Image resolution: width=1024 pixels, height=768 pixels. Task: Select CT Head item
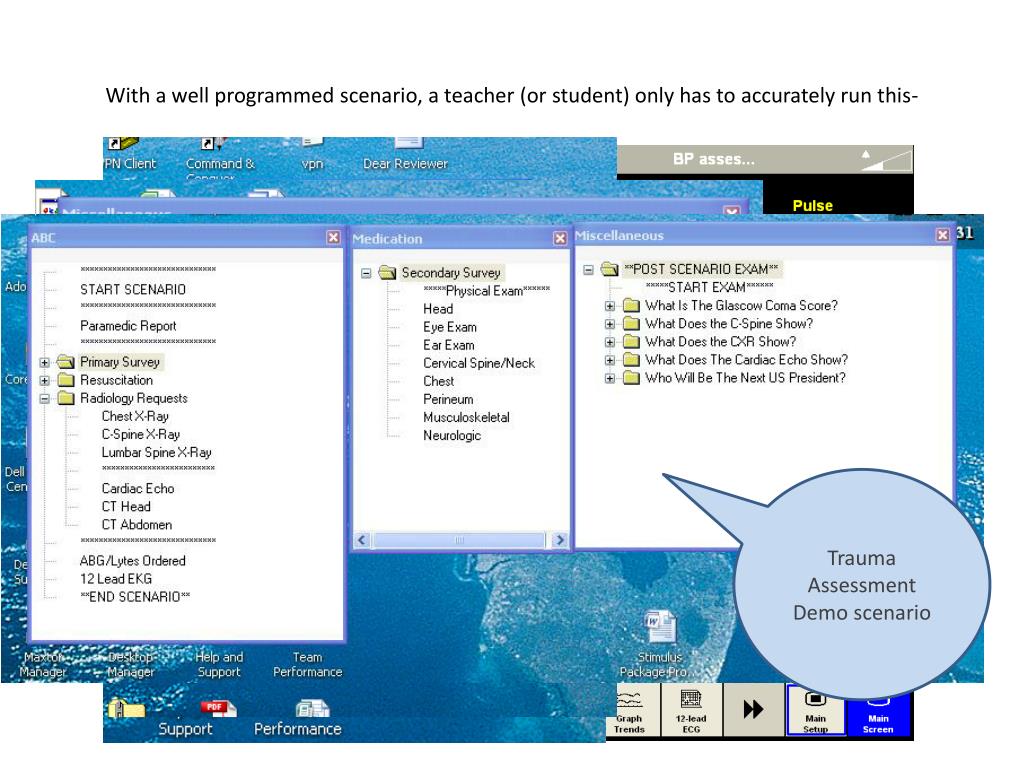tap(126, 507)
